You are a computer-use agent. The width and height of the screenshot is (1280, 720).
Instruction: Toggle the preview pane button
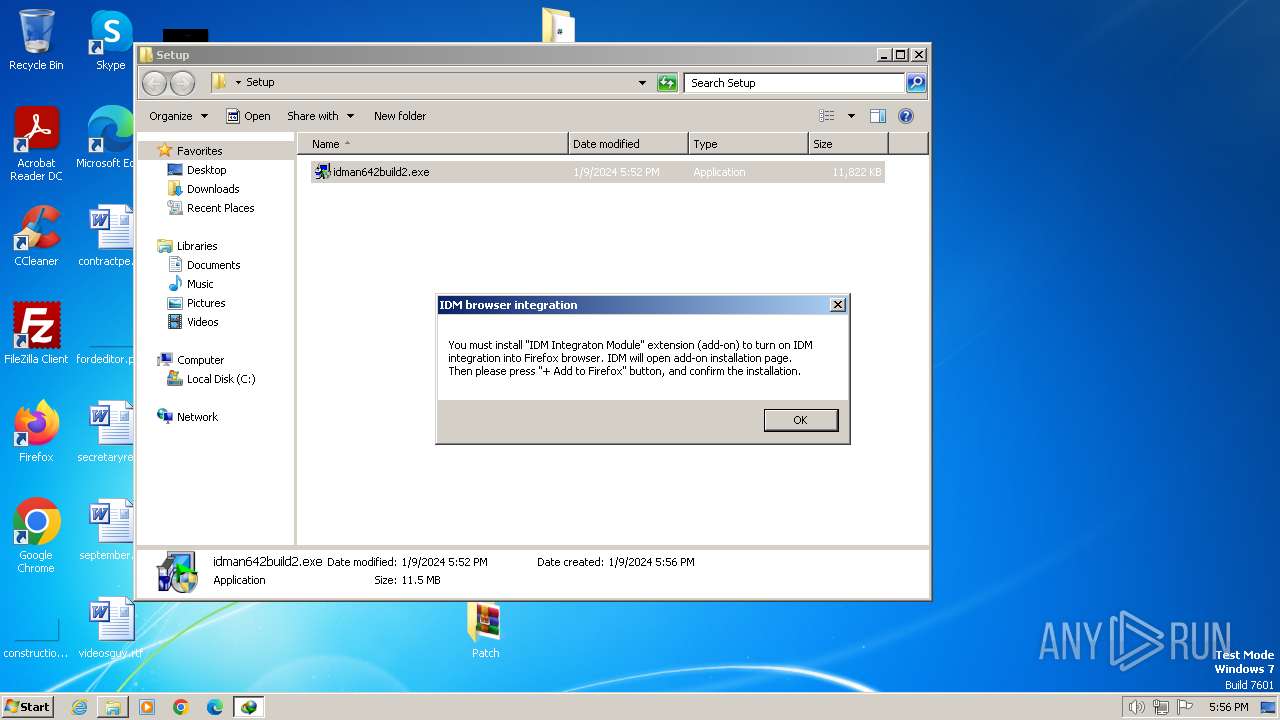[x=878, y=116]
